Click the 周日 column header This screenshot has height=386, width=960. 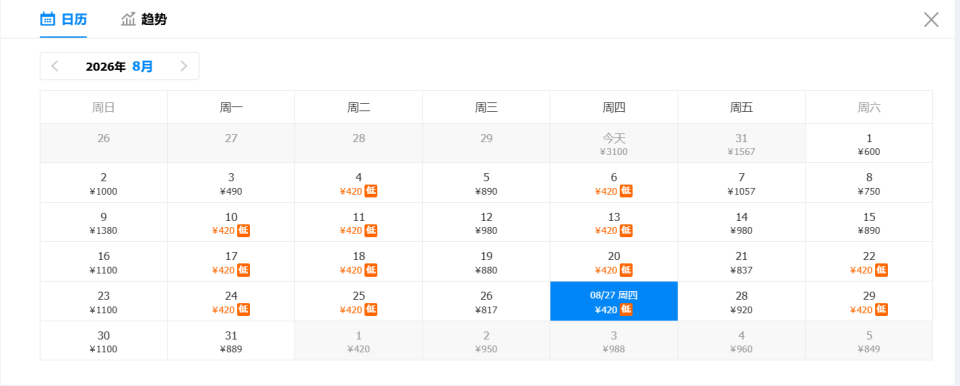(x=103, y=107)
